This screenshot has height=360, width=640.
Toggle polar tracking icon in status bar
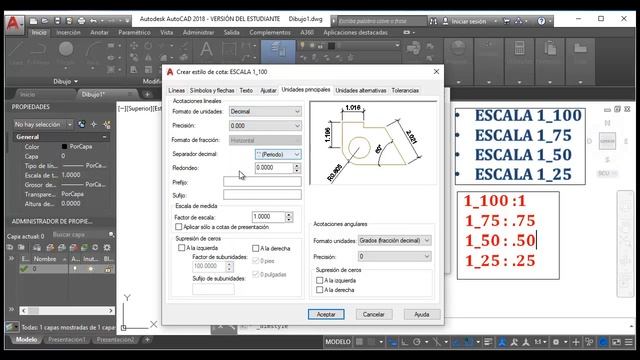point(417,342)
